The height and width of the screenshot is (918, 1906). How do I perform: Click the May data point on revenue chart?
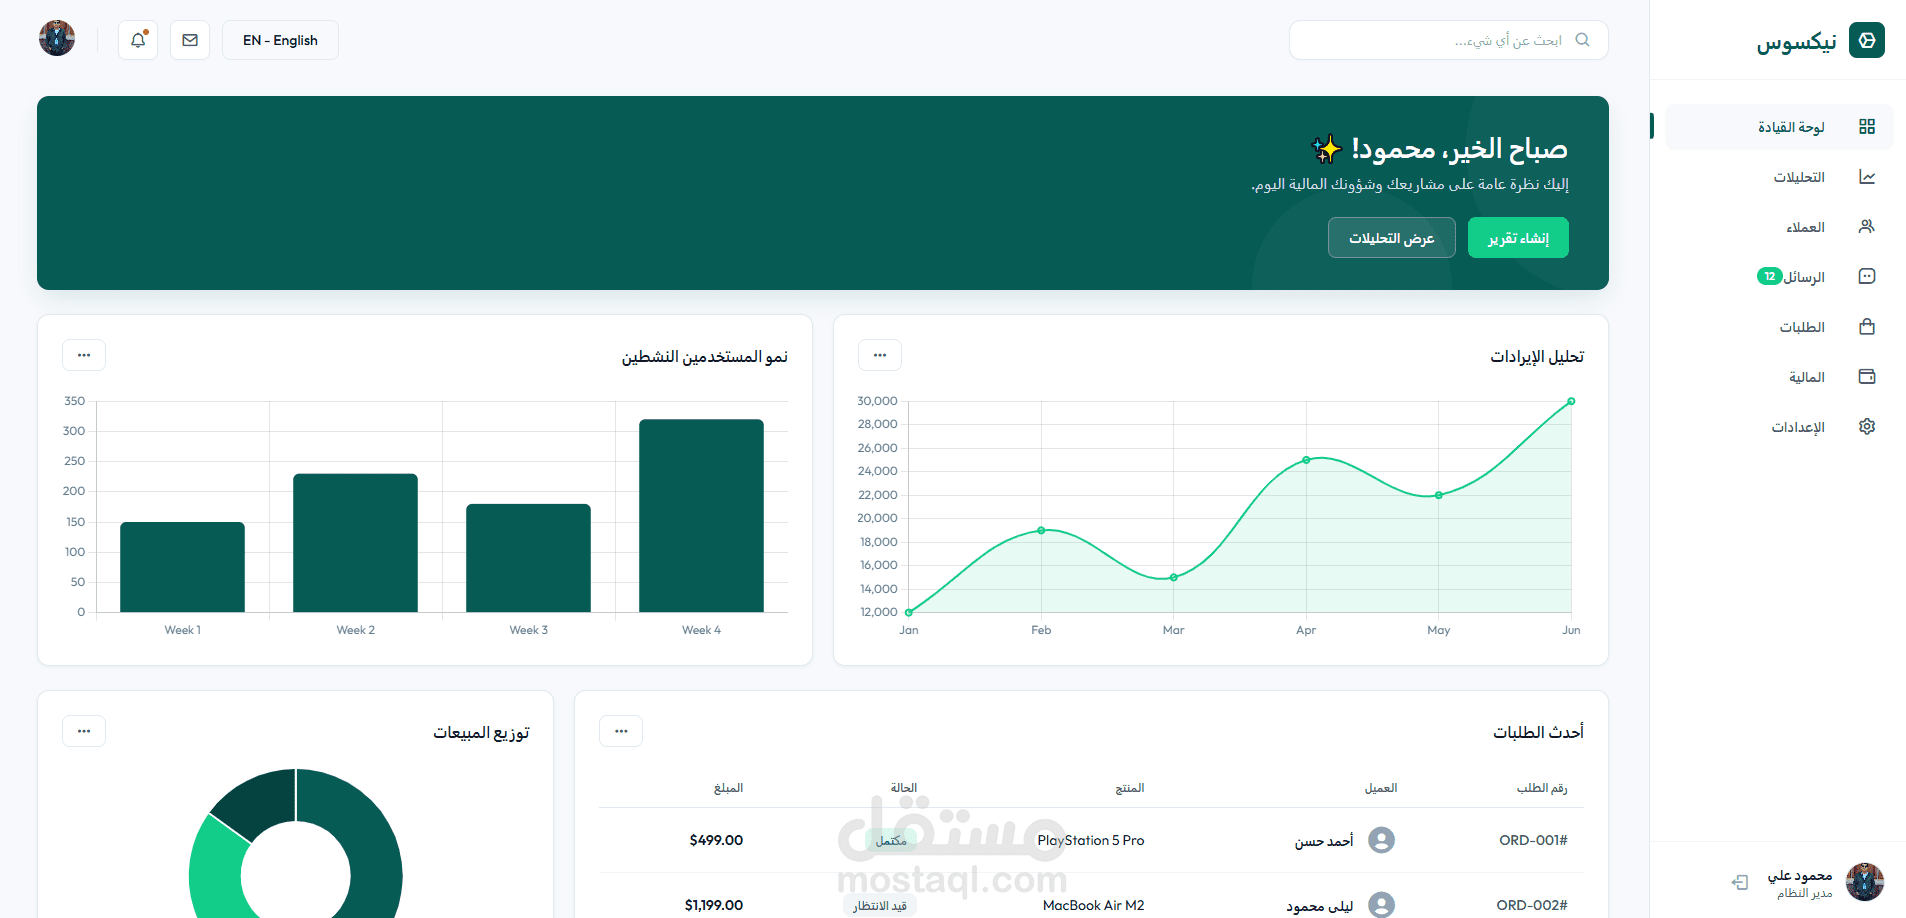1439,495
